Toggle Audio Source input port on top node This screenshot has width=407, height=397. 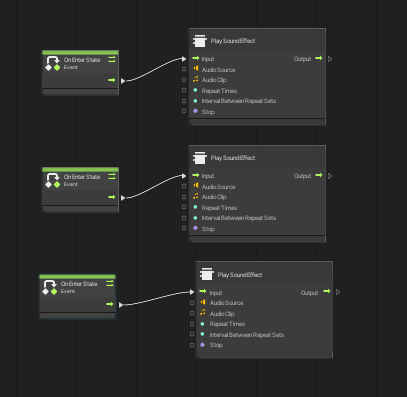tap(184, 69)
